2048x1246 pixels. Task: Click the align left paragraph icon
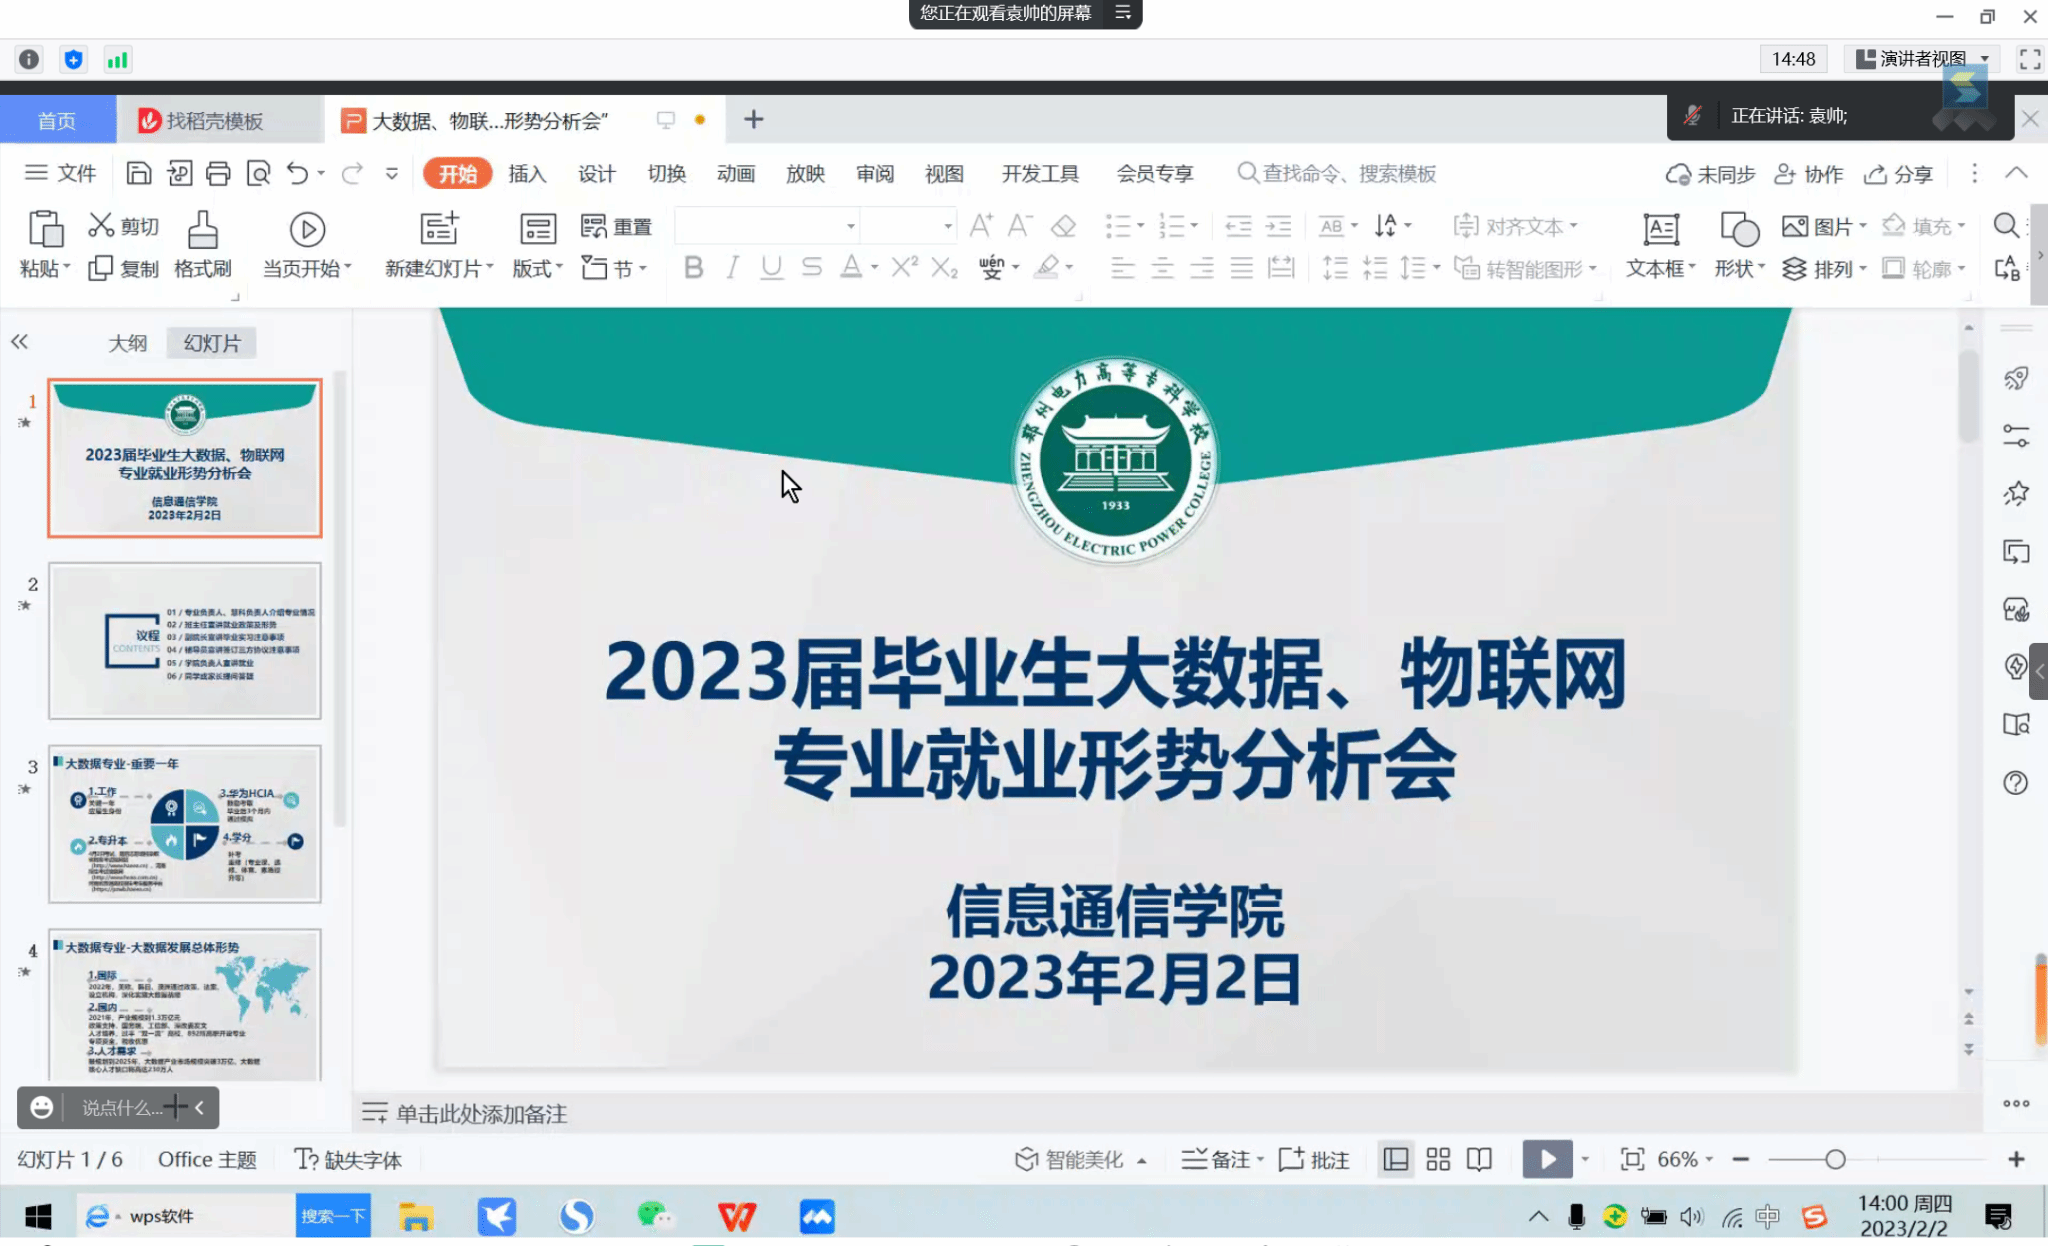click(x=1123, y=268)
